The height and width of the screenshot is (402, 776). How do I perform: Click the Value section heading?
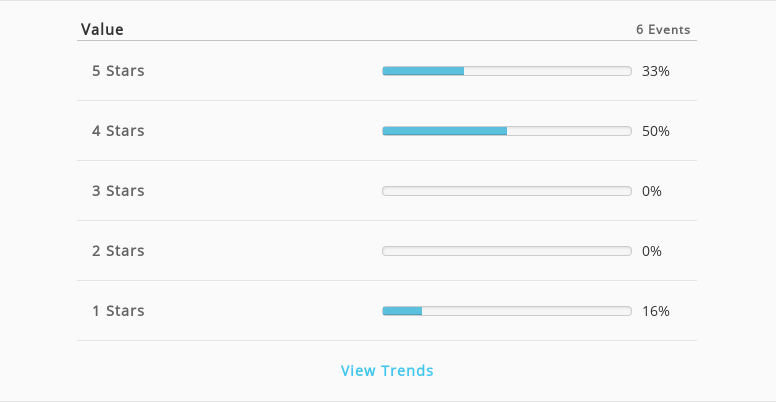point(102,30)
